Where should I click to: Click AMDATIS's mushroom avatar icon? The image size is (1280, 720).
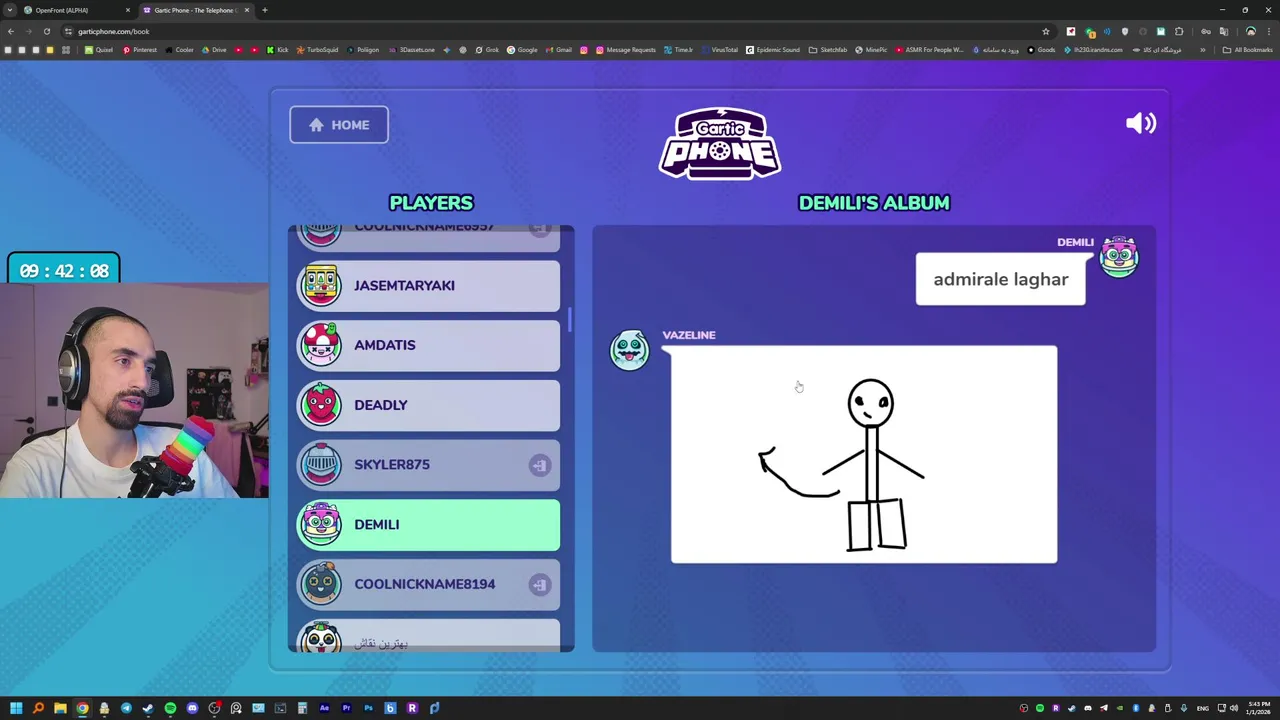point(321,344)
